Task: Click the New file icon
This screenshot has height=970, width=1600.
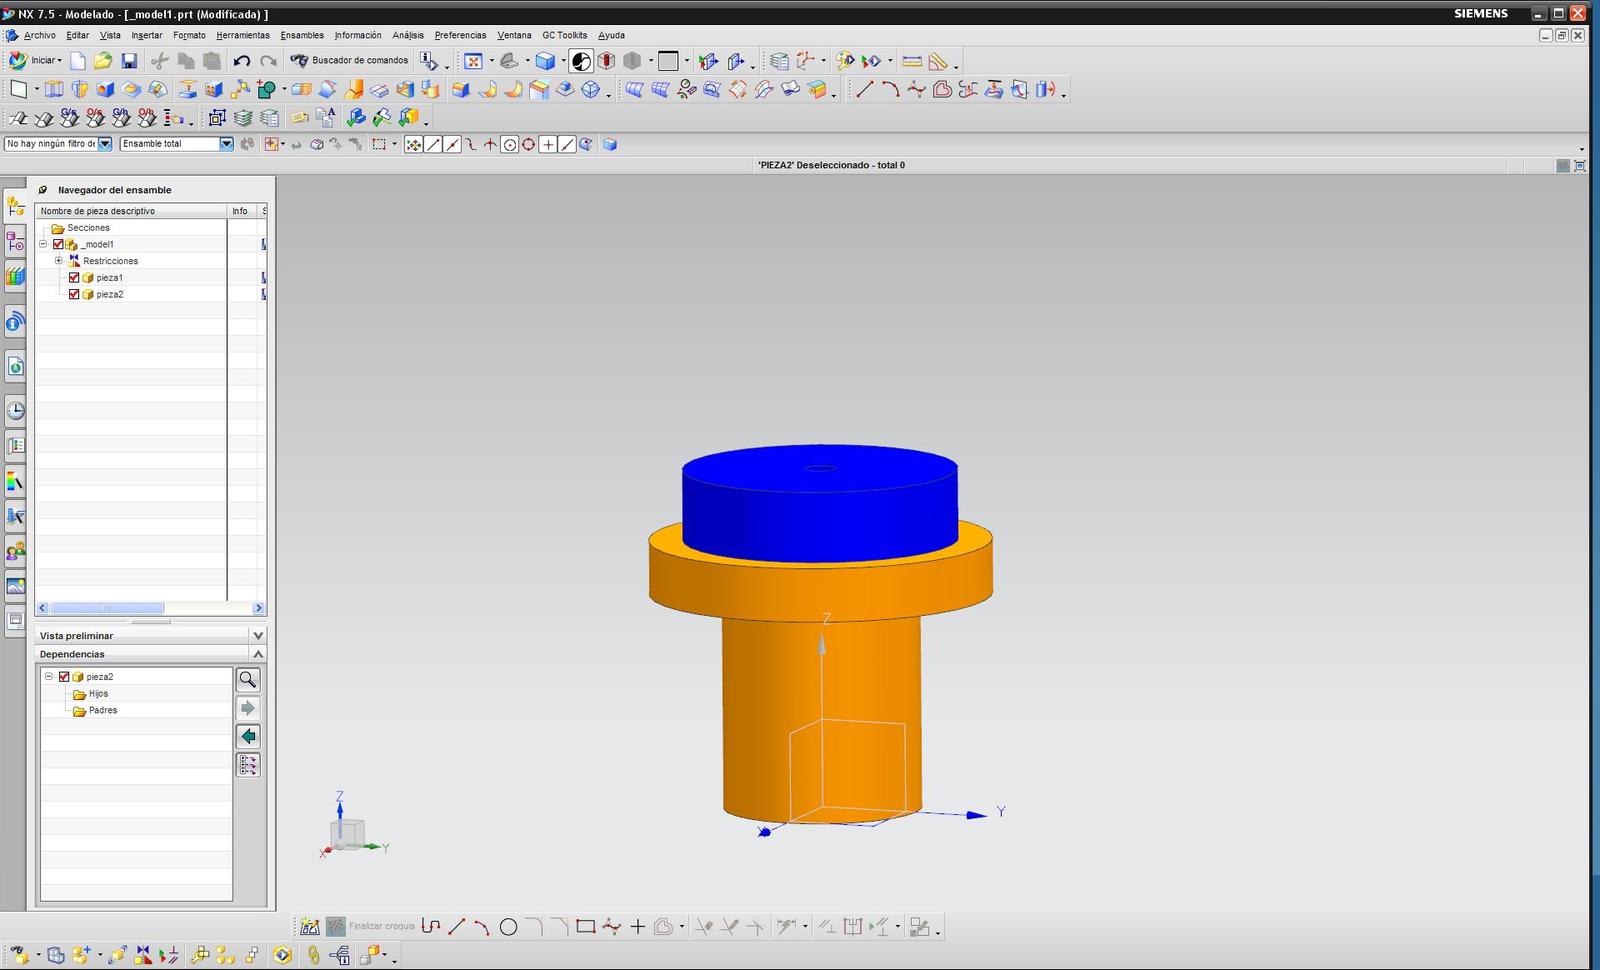Action: (78, 61)
